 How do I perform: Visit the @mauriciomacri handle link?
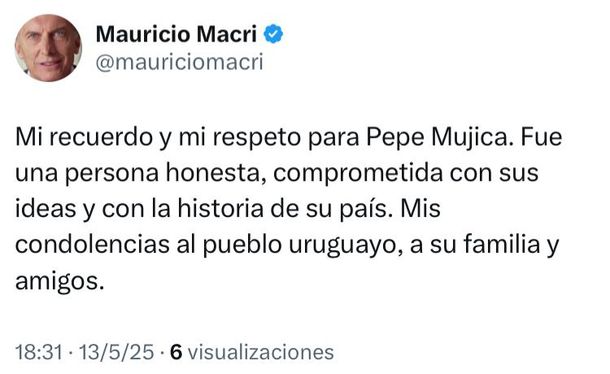(x=179, y=62)
